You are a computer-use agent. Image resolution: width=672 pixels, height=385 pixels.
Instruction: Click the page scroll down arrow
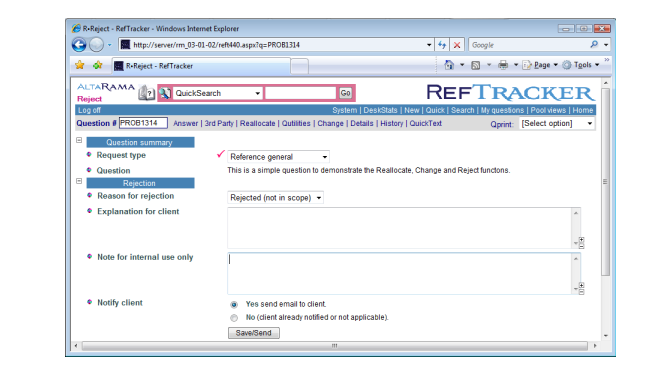(606, 336)
